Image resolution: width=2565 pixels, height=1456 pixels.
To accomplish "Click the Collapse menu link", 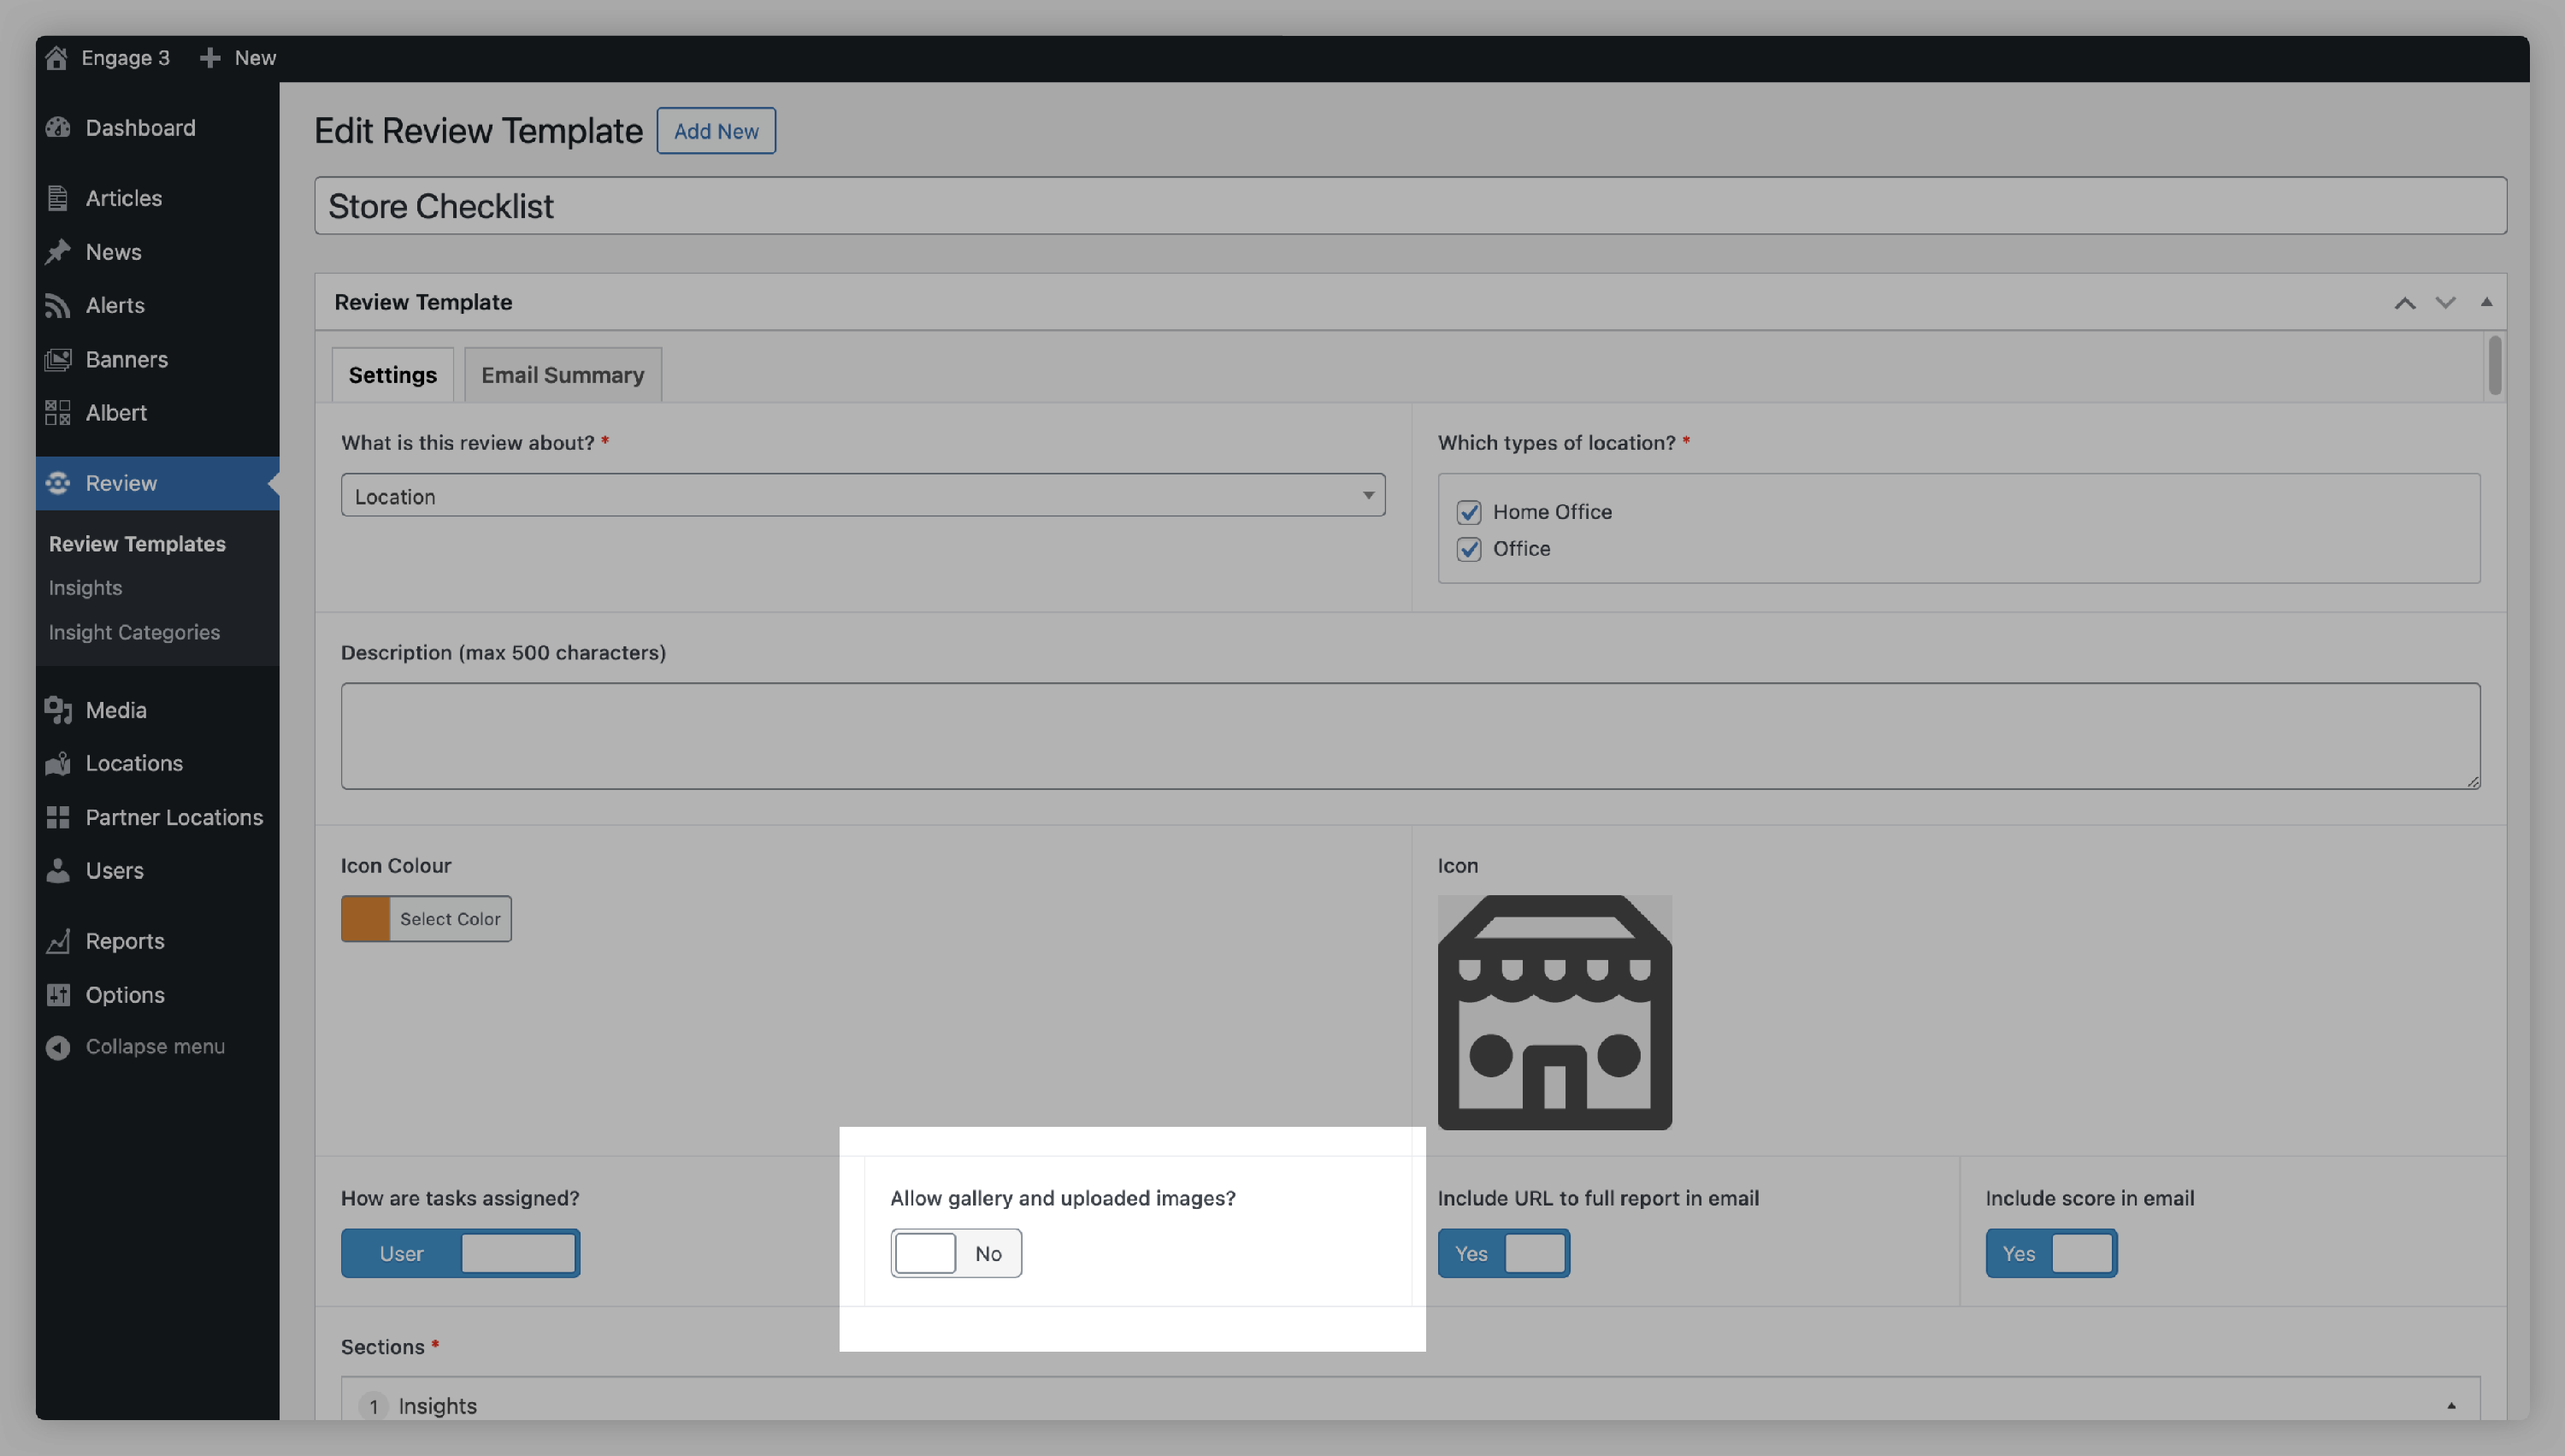I will [154, 1046].
